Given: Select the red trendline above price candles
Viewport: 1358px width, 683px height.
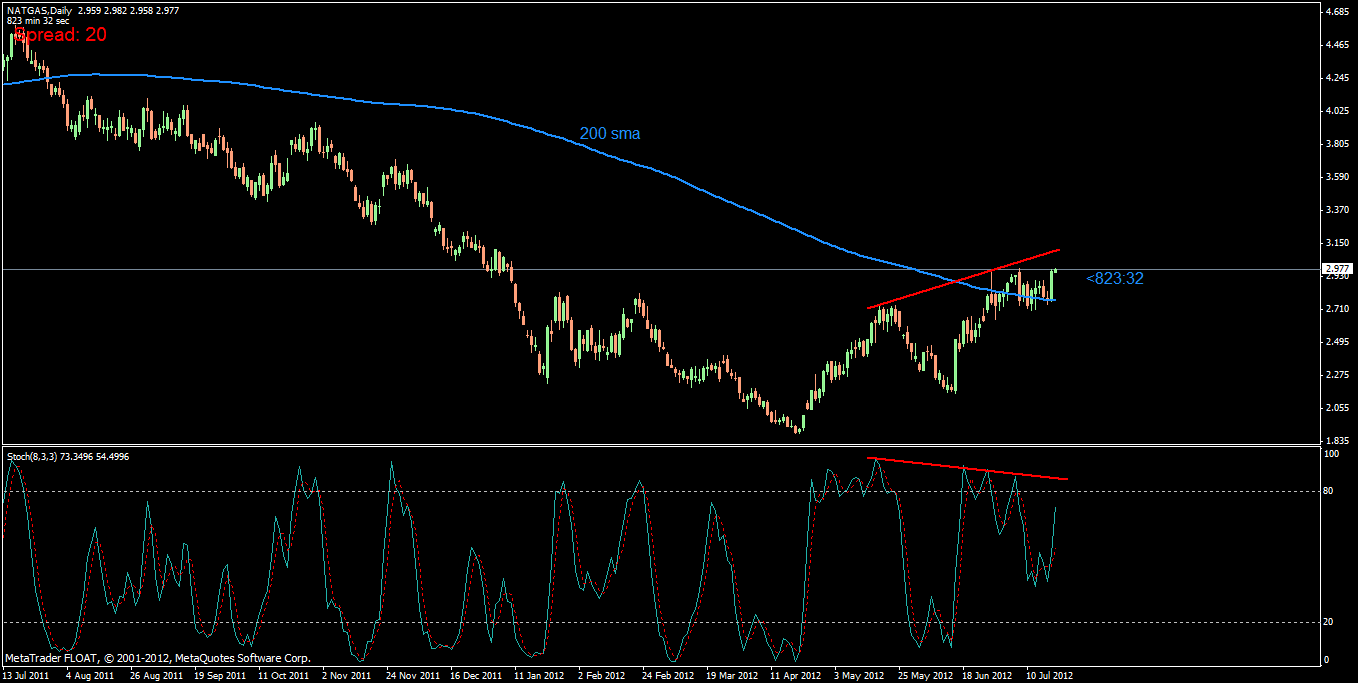Looking at the screenshot, I should coord(960,279).
